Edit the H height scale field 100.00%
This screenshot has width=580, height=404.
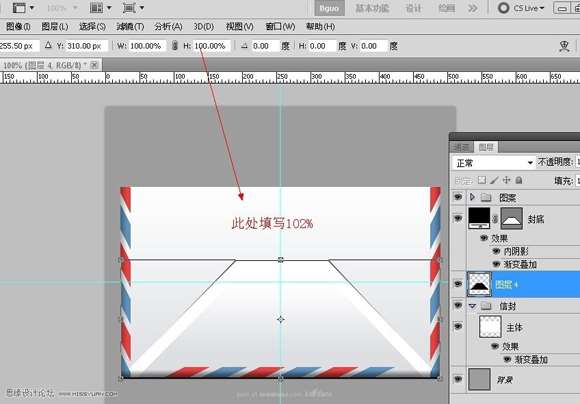211,46
